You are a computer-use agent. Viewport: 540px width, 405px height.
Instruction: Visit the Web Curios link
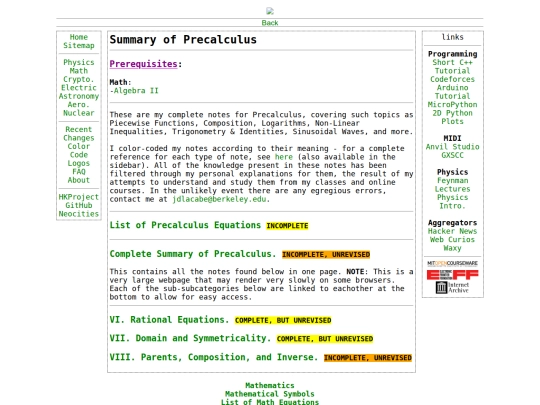452,239
